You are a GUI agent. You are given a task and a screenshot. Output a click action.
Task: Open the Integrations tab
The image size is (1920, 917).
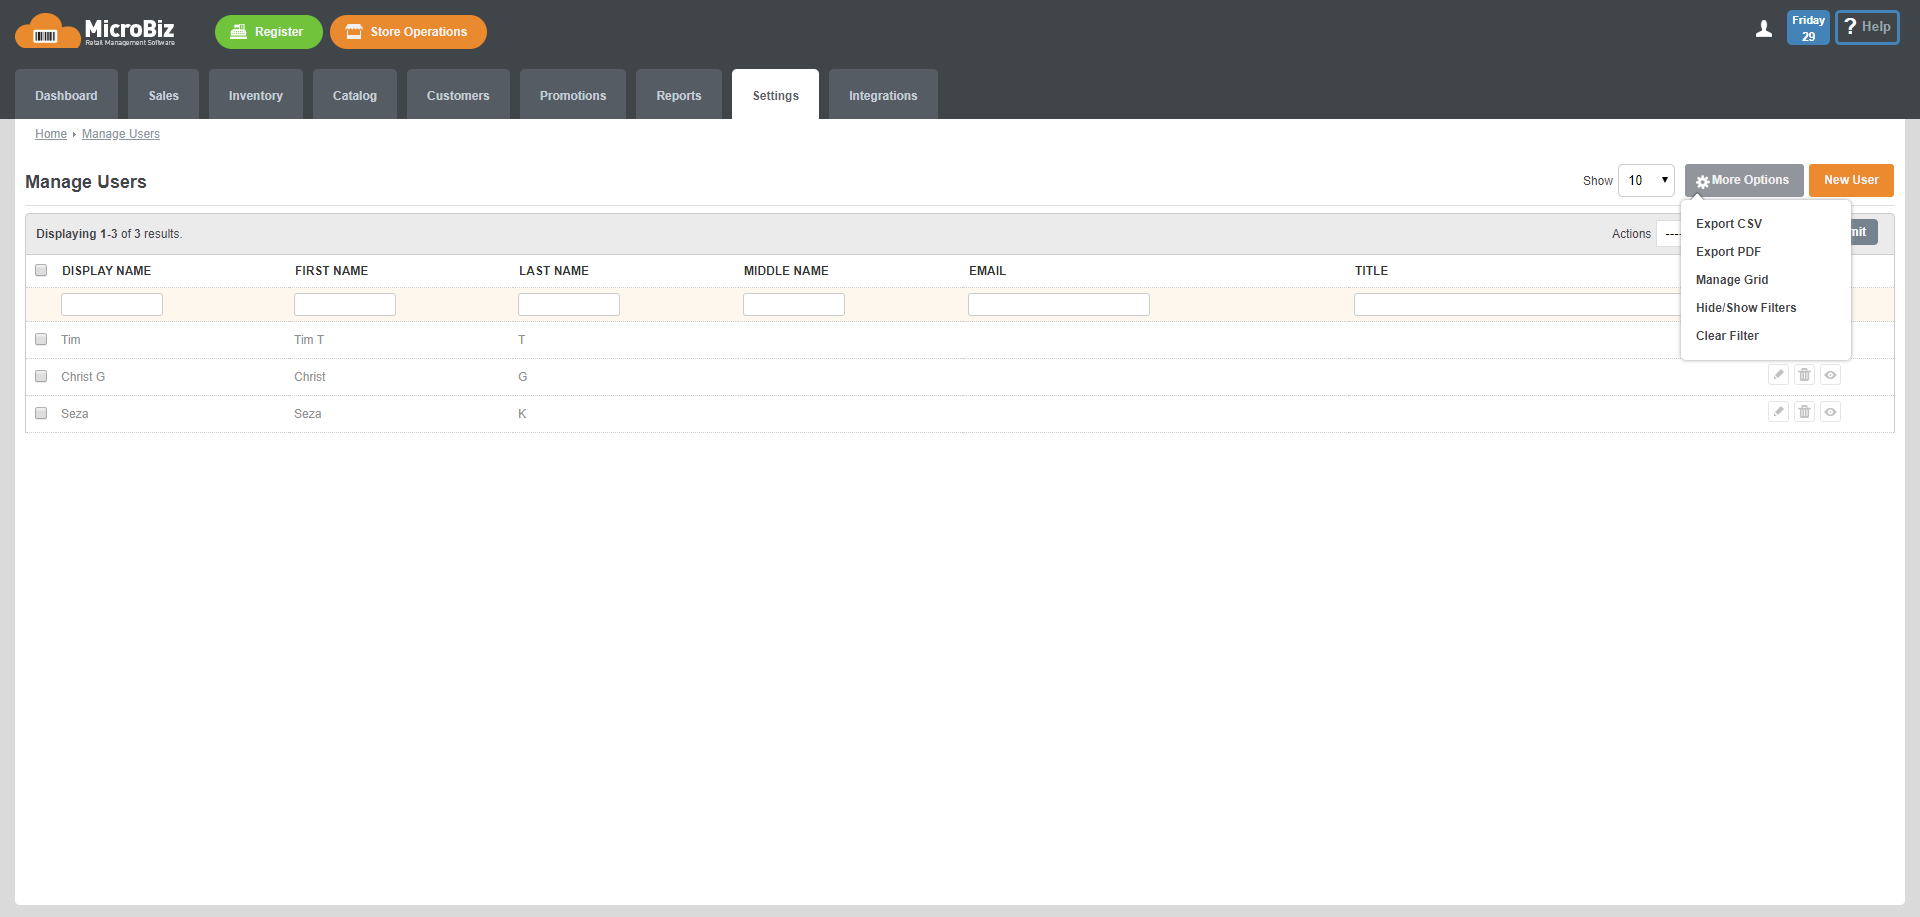883,94
